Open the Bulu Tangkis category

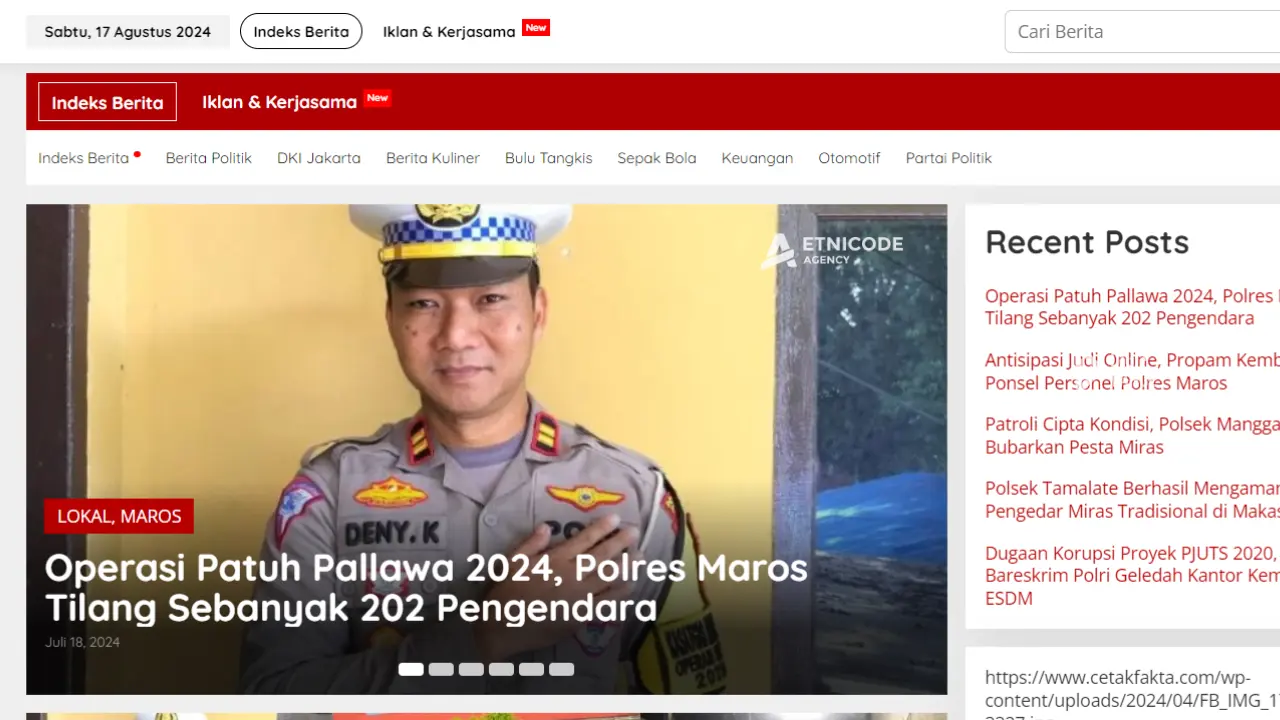pyautogui.click(x=548, y=158)
